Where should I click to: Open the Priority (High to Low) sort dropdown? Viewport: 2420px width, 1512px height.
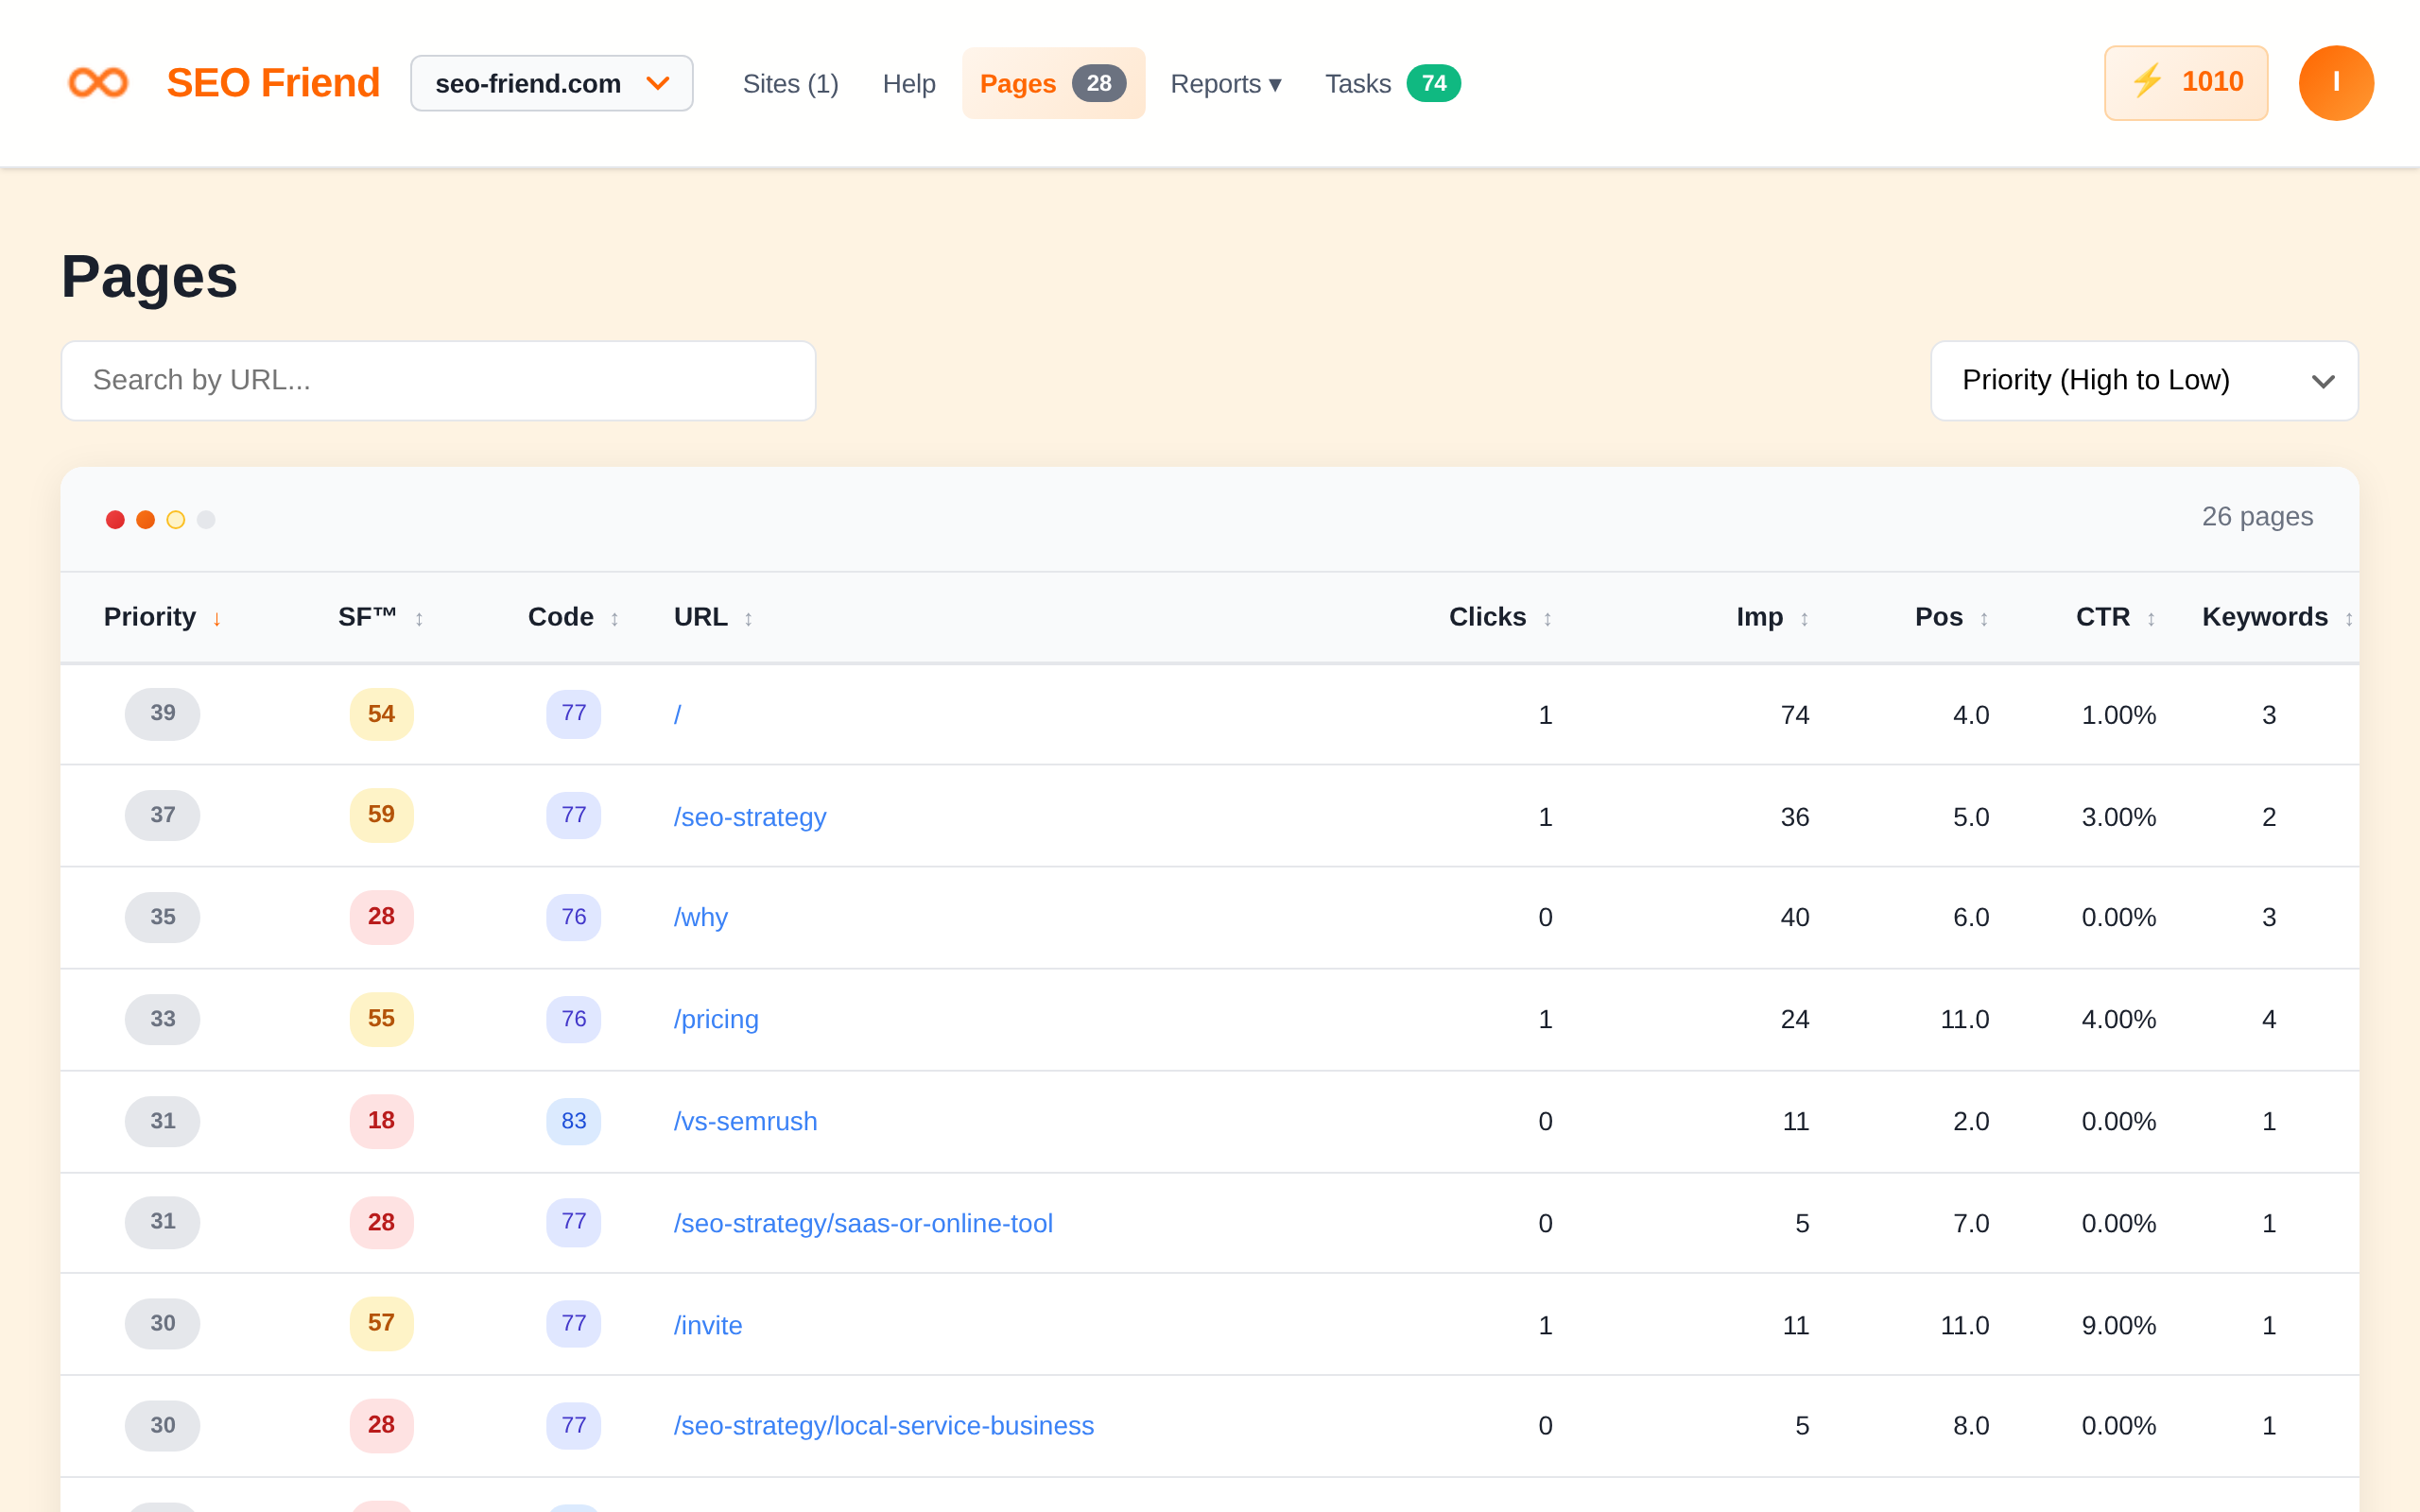click(x=2143, y=380)
